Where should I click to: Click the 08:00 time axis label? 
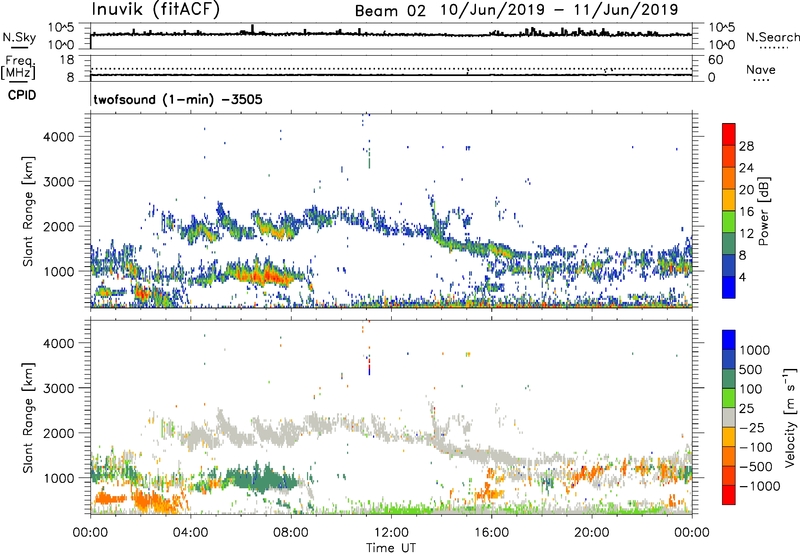291,533
